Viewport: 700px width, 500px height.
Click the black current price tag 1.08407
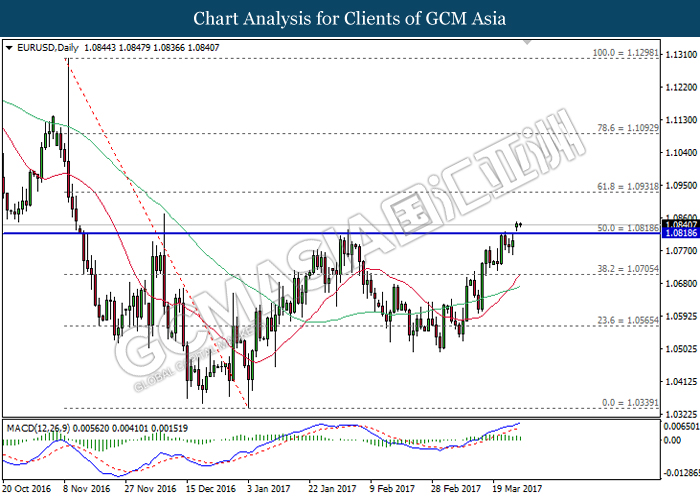(x=681, y=225)
